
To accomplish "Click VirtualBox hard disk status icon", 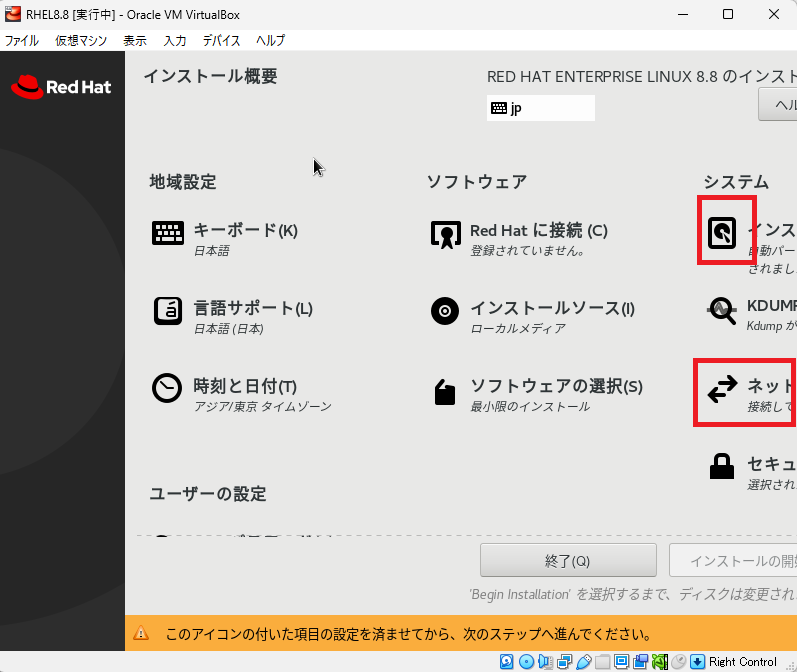I will [507, 661].
